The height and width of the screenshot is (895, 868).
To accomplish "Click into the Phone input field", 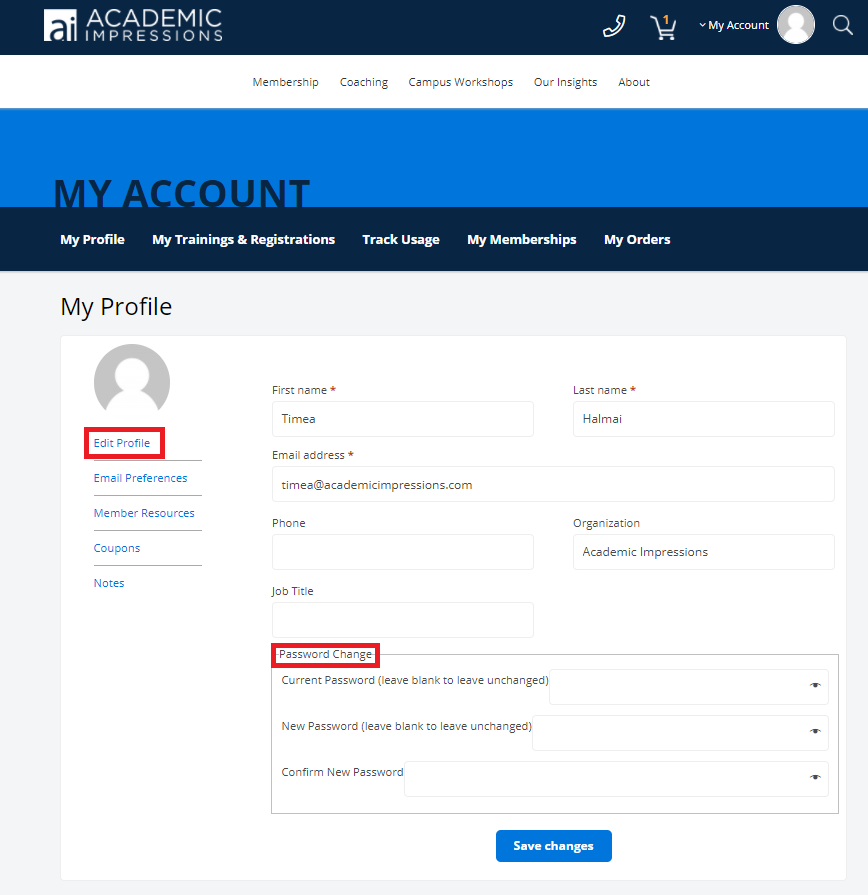I will [x=402, y=552].
